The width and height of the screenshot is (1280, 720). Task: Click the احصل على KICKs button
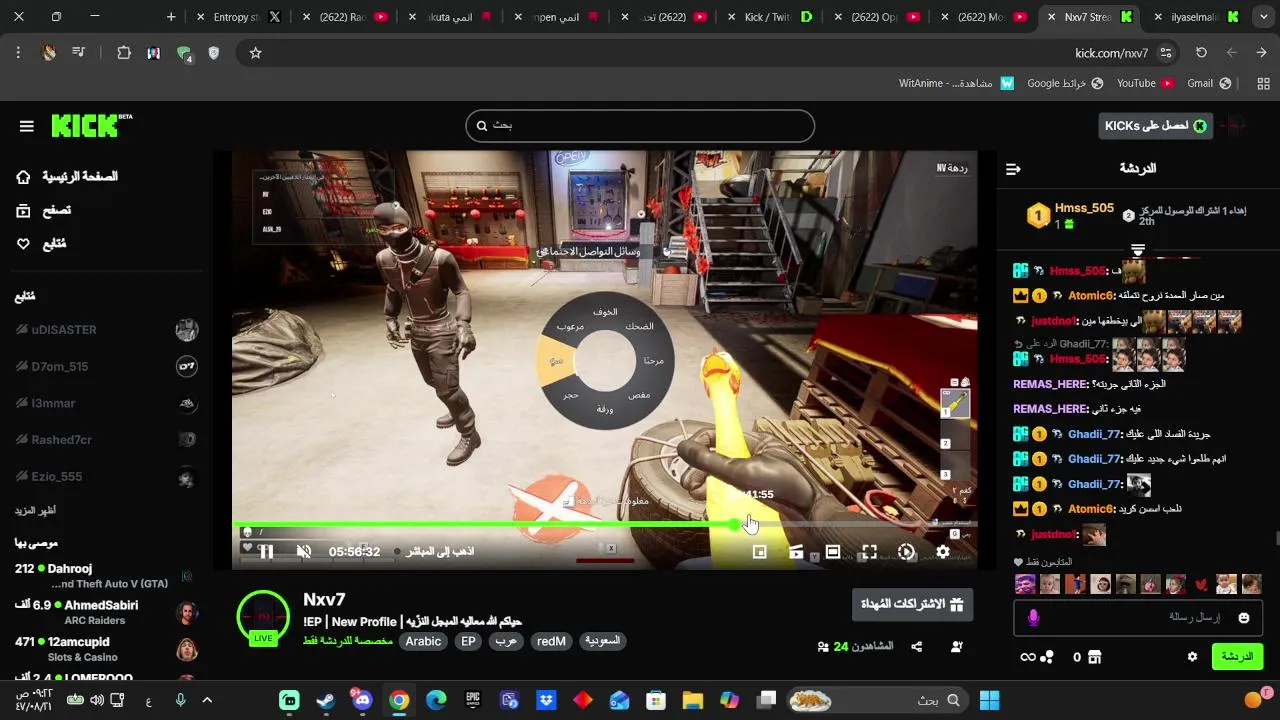[1155, 126]
